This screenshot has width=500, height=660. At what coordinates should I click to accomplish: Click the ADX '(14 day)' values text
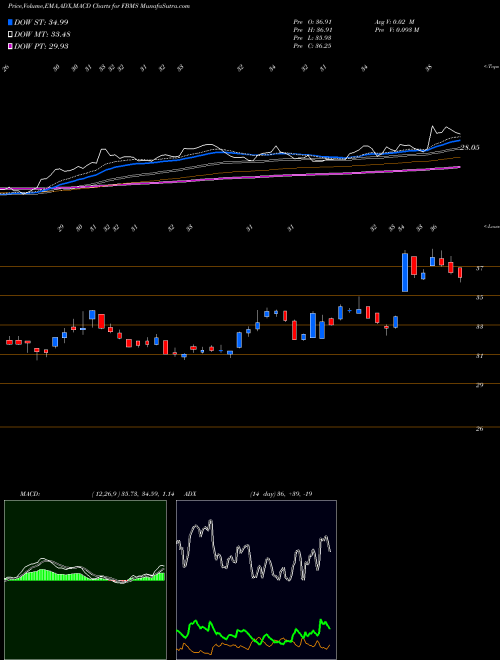click(281, 494)
